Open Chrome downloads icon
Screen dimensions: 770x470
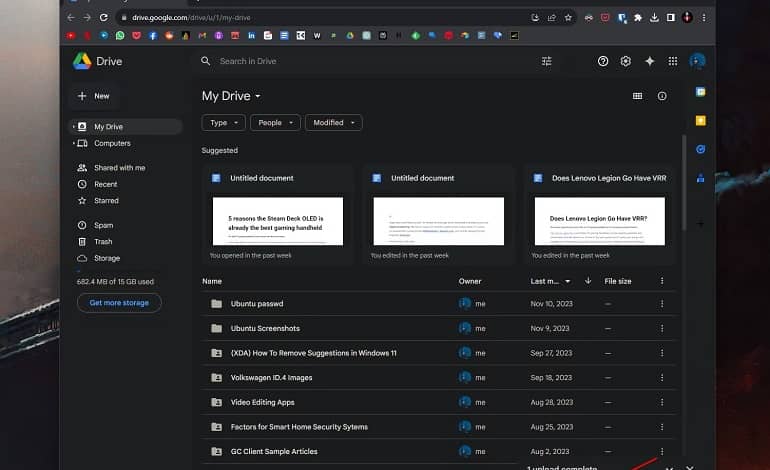654,18
